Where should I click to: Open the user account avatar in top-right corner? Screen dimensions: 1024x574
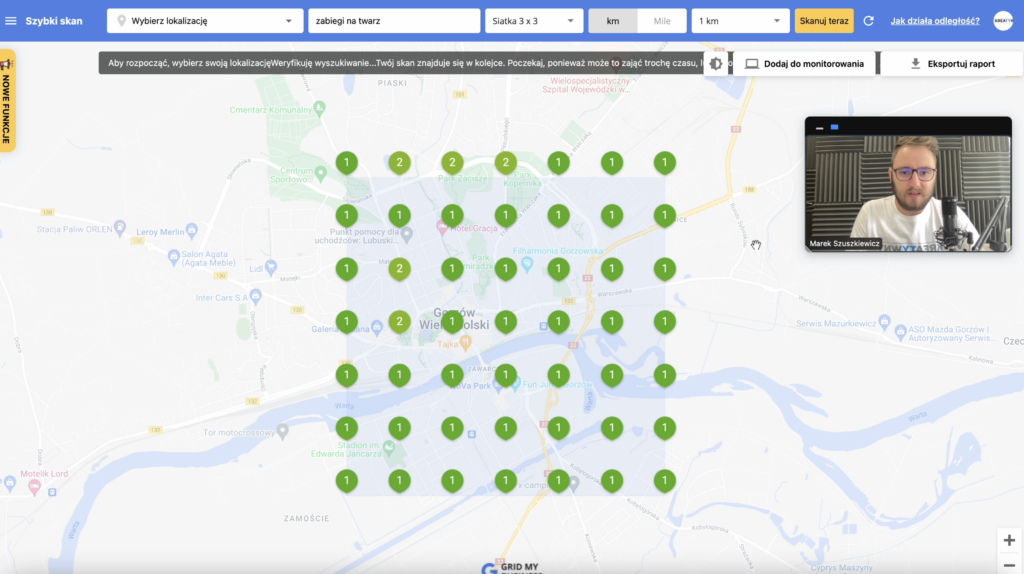[x=1002, y=21]
